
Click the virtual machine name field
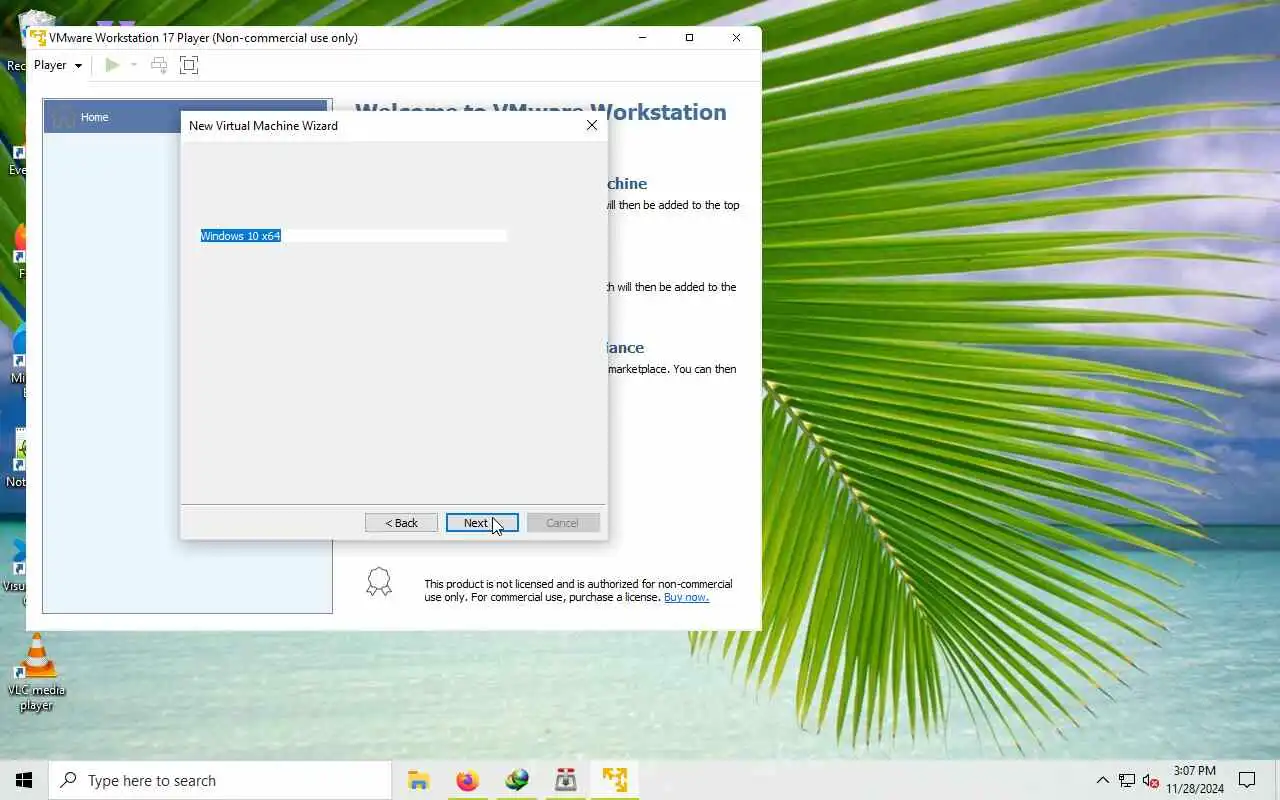pyautogui.click(x=353, y=236)
